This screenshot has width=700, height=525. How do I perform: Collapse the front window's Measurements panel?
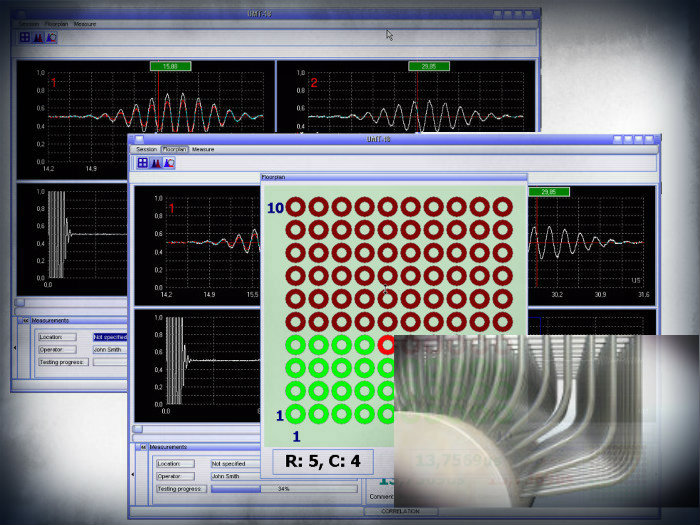click(143, 447)
